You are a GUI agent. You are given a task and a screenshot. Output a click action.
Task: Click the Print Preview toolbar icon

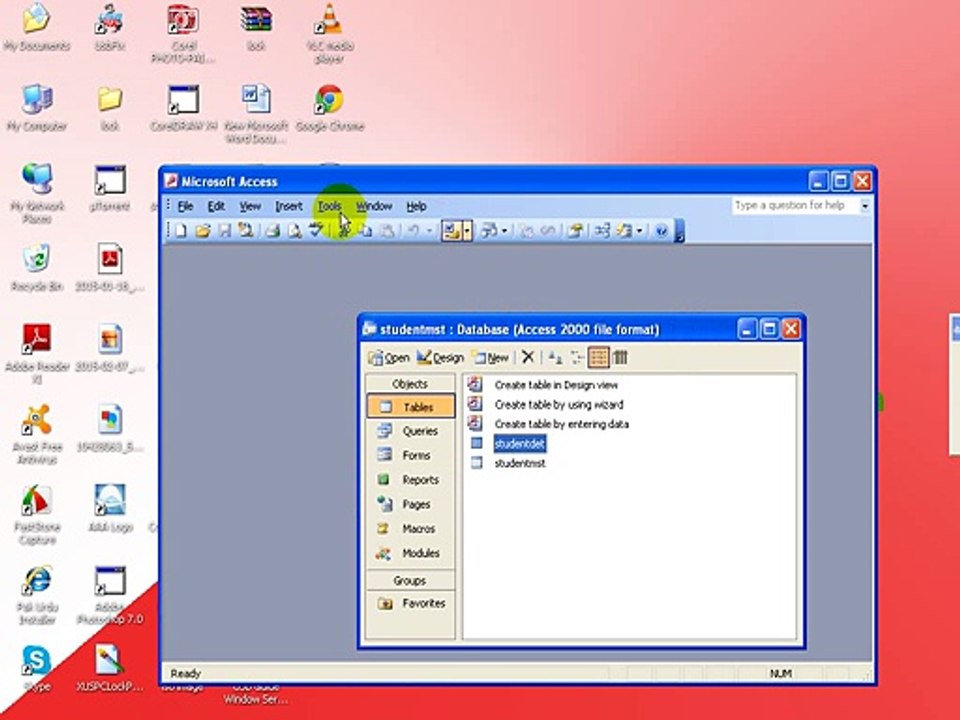(294, 231)
